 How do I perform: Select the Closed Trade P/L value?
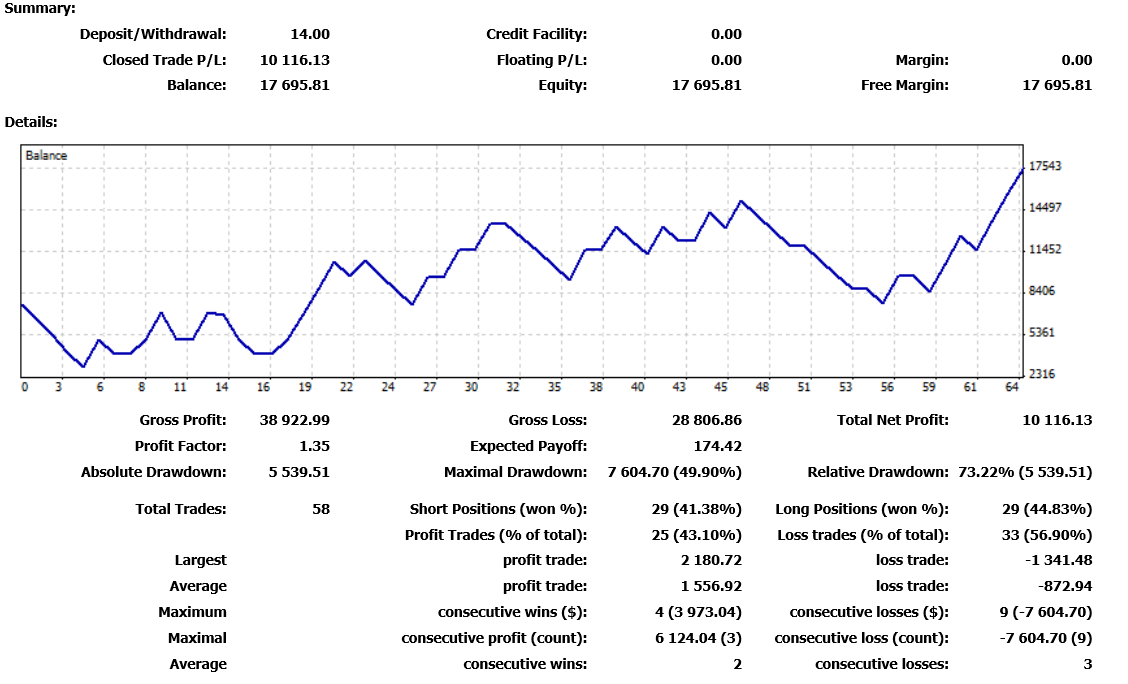295,60
